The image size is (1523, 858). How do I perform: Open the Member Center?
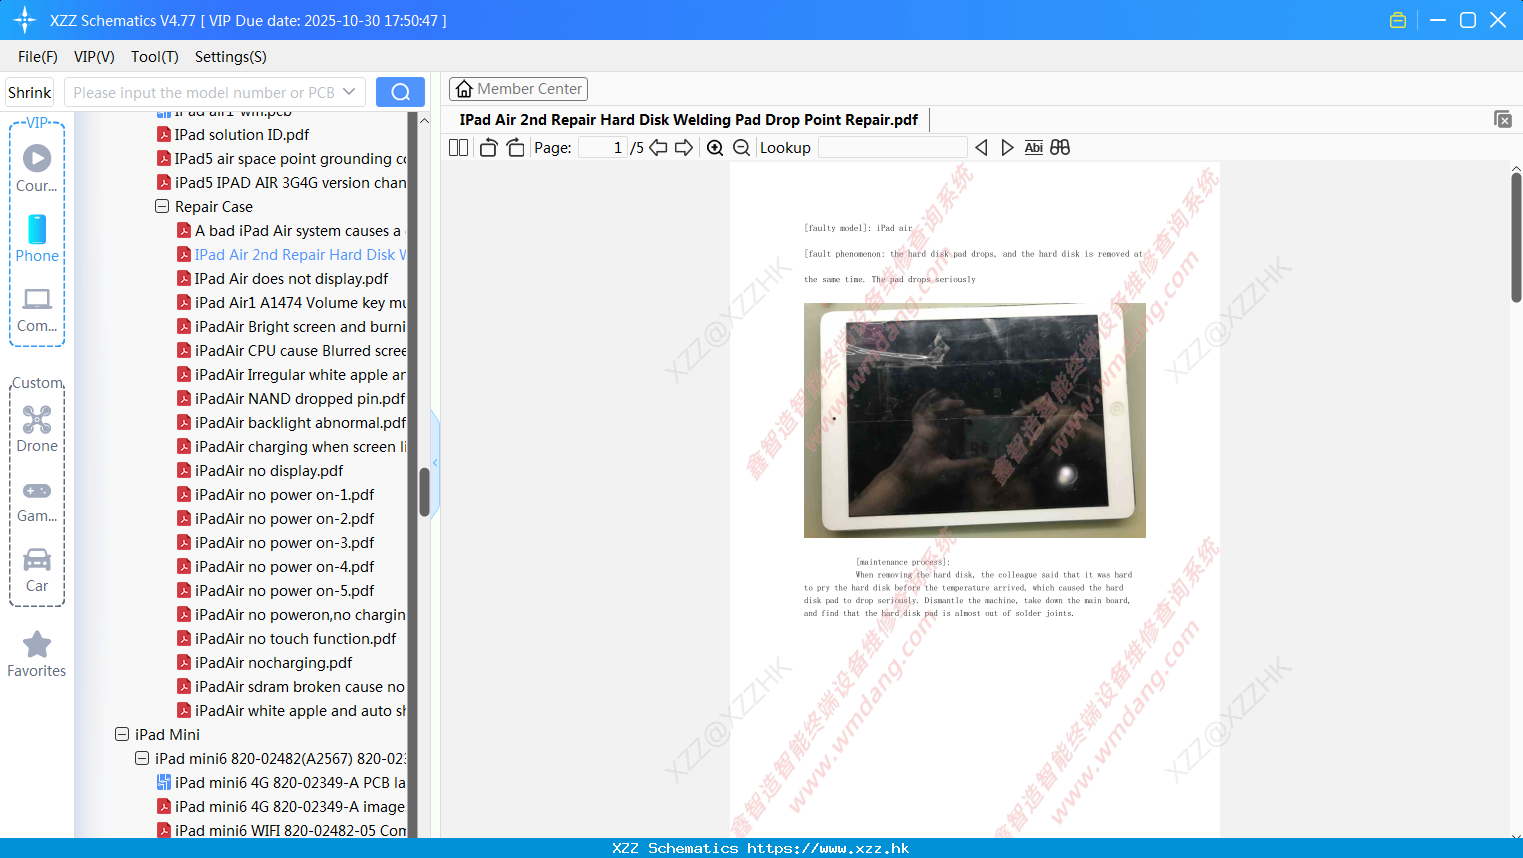518,89
